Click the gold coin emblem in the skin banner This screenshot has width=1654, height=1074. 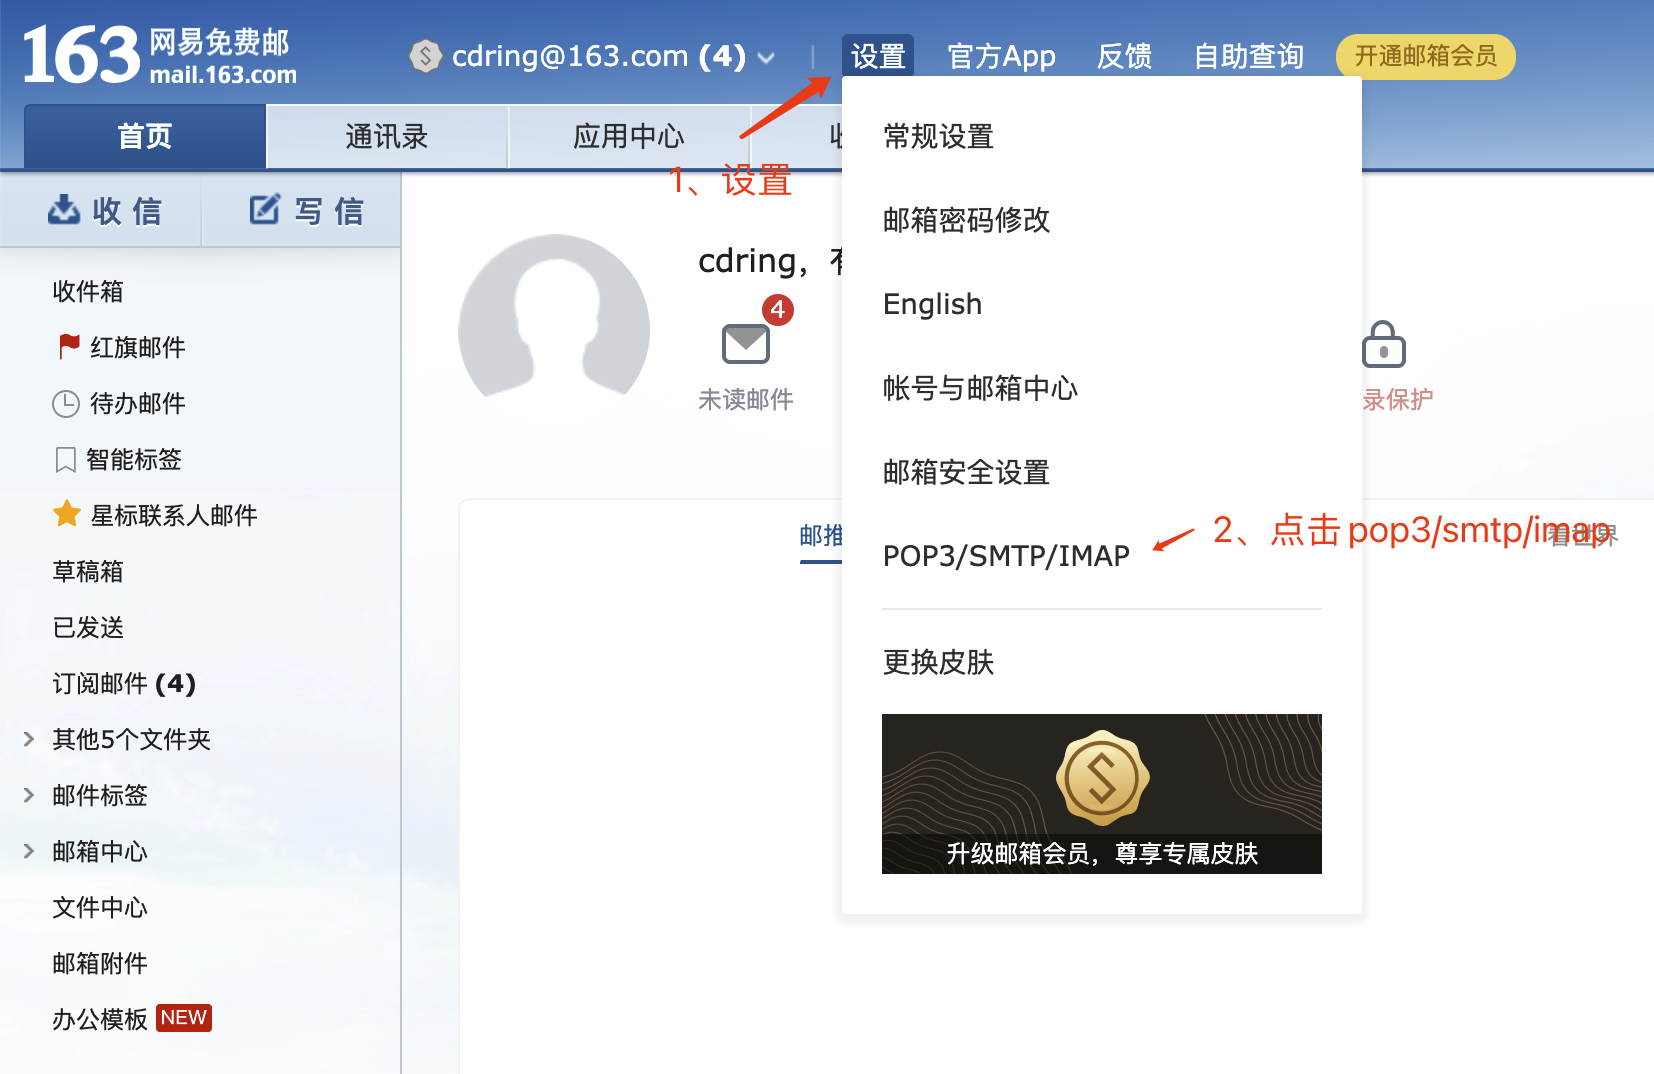(x=1102, y=778)
